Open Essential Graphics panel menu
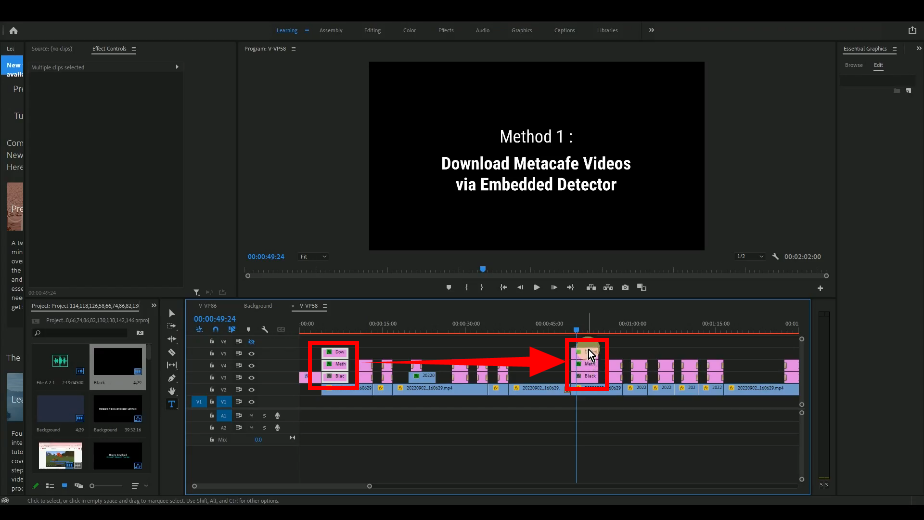Viewport: 924px width, 520px height. click(895, 49)
